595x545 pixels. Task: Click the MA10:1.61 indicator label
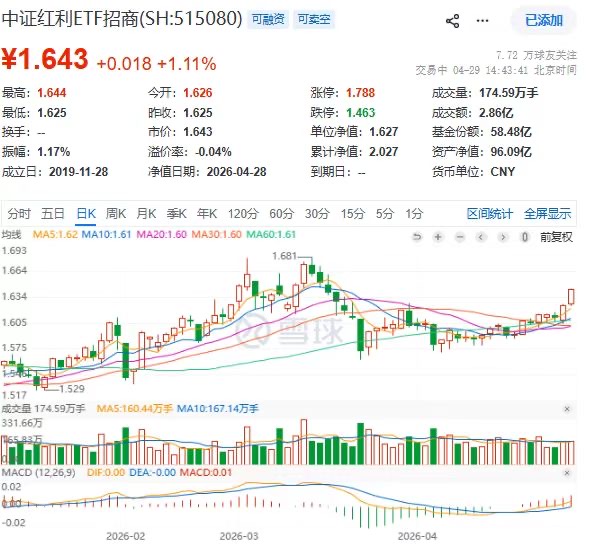click(x=106, y=235)
